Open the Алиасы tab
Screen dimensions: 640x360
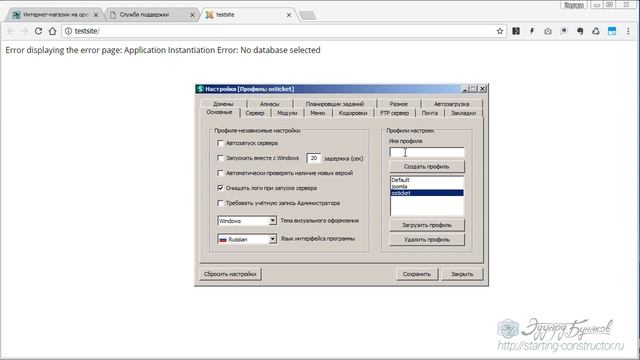pos(269,104)
